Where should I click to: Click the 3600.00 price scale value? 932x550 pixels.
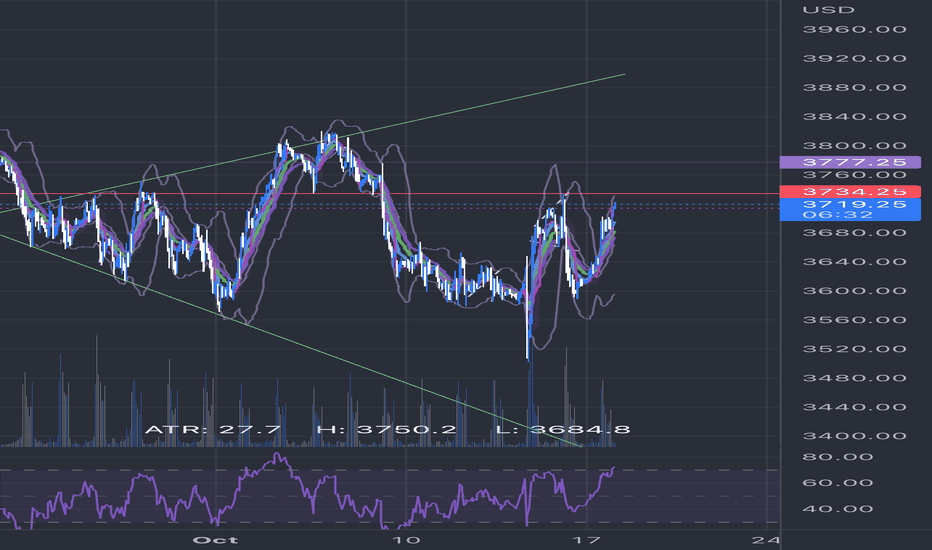[854, 291]
